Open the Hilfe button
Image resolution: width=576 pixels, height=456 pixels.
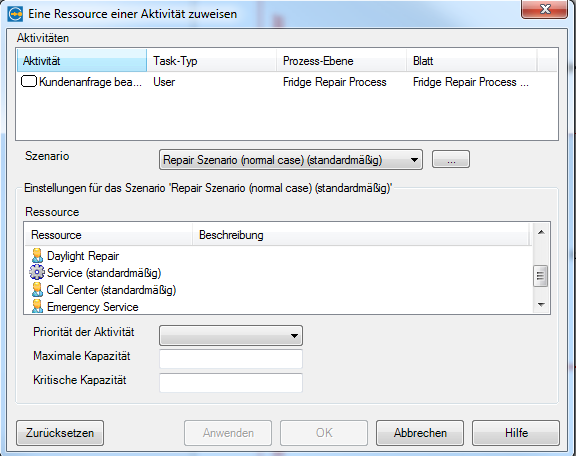pos(516,433)
